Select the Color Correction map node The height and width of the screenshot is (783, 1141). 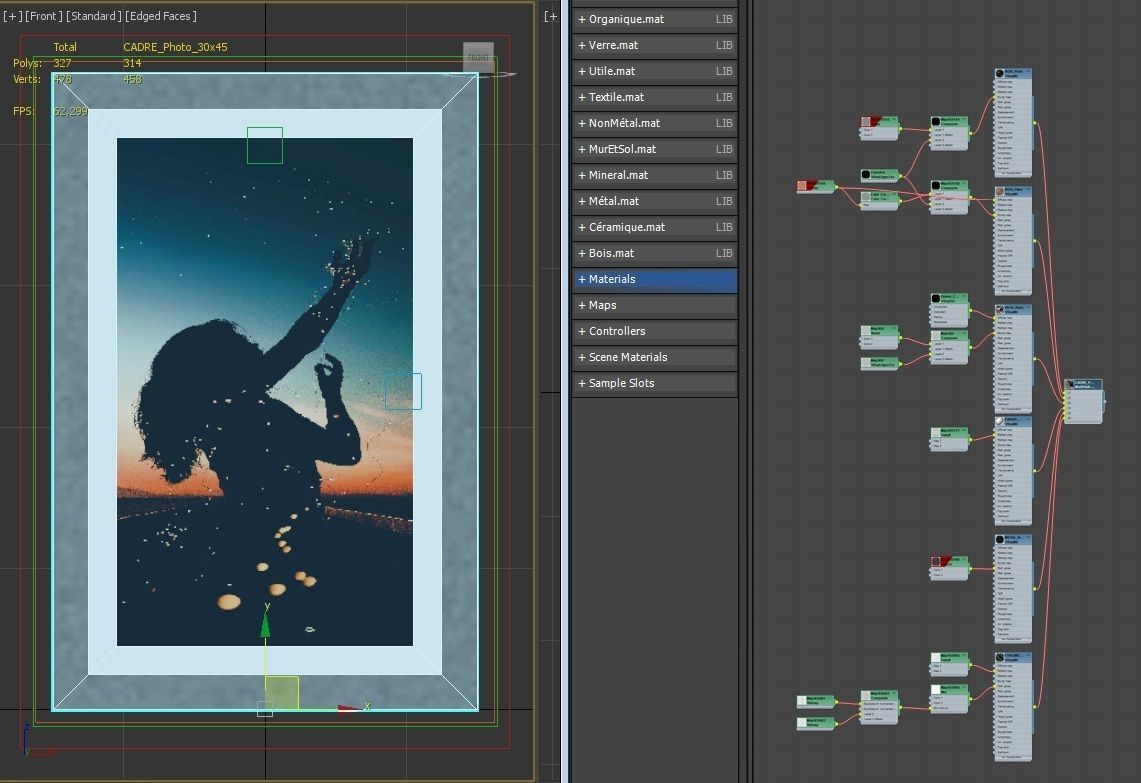(x=880, y=200)
